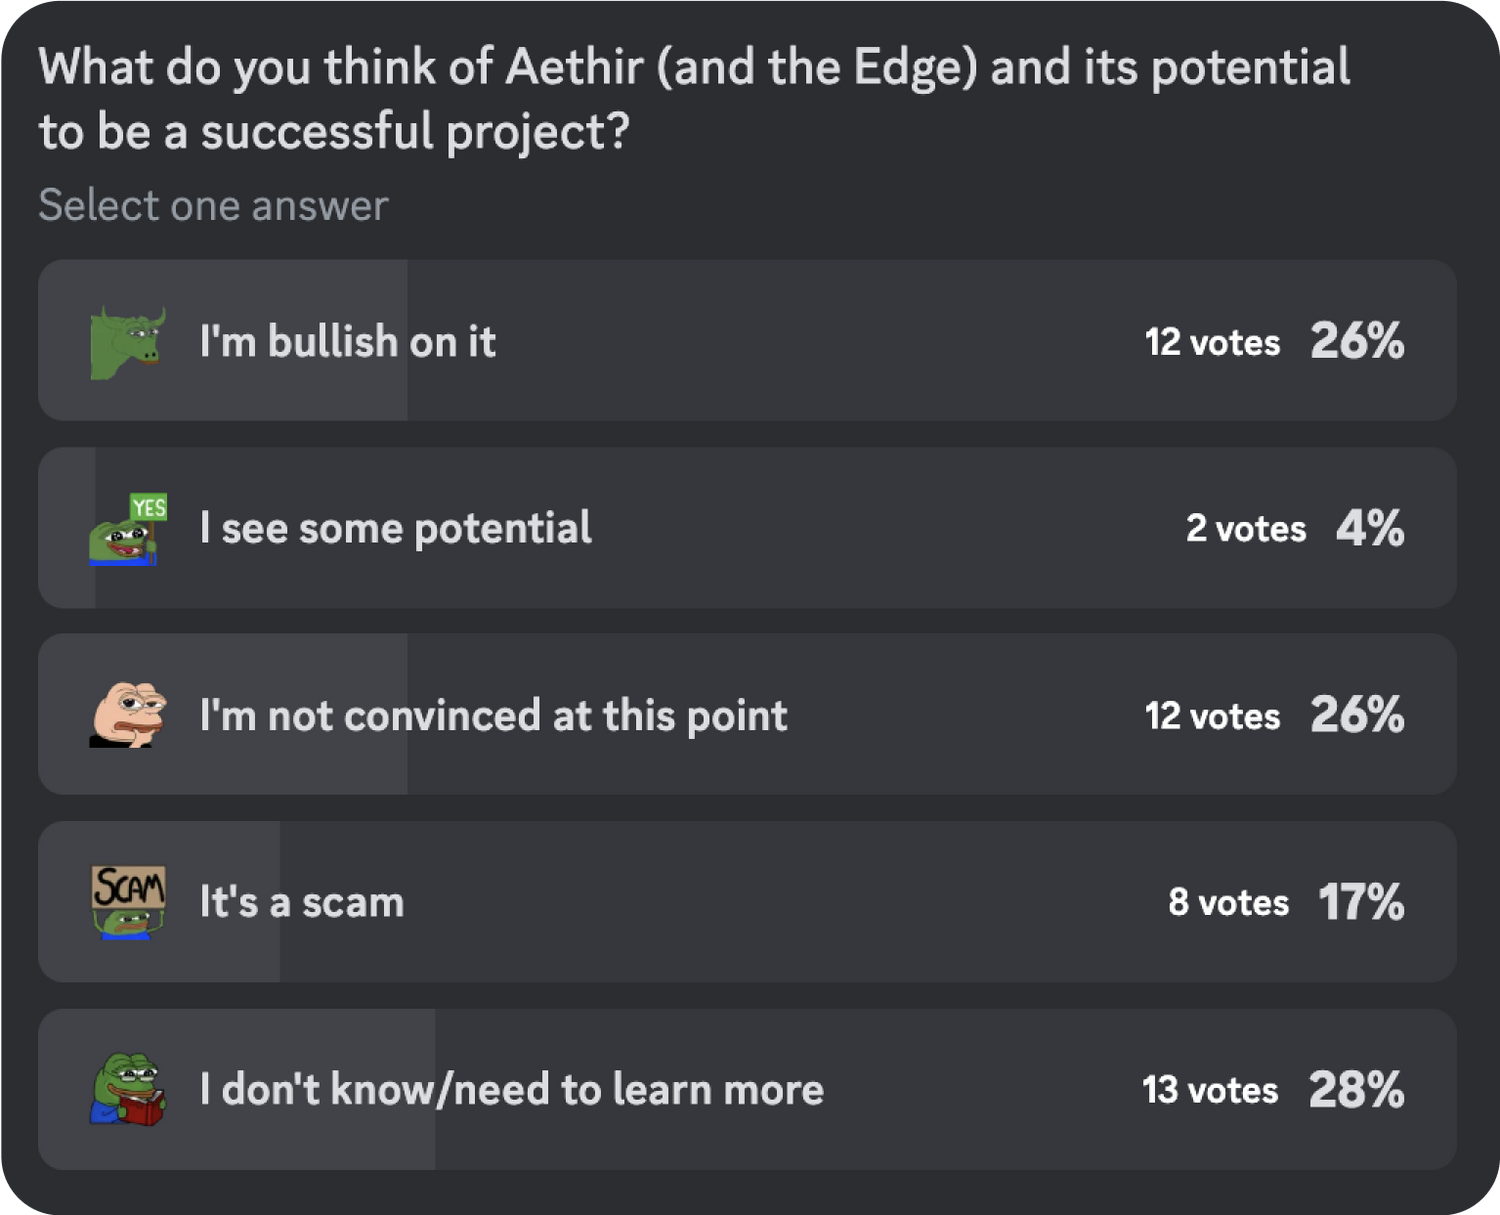Click the "Select one answer" hint text

[213, 206]
